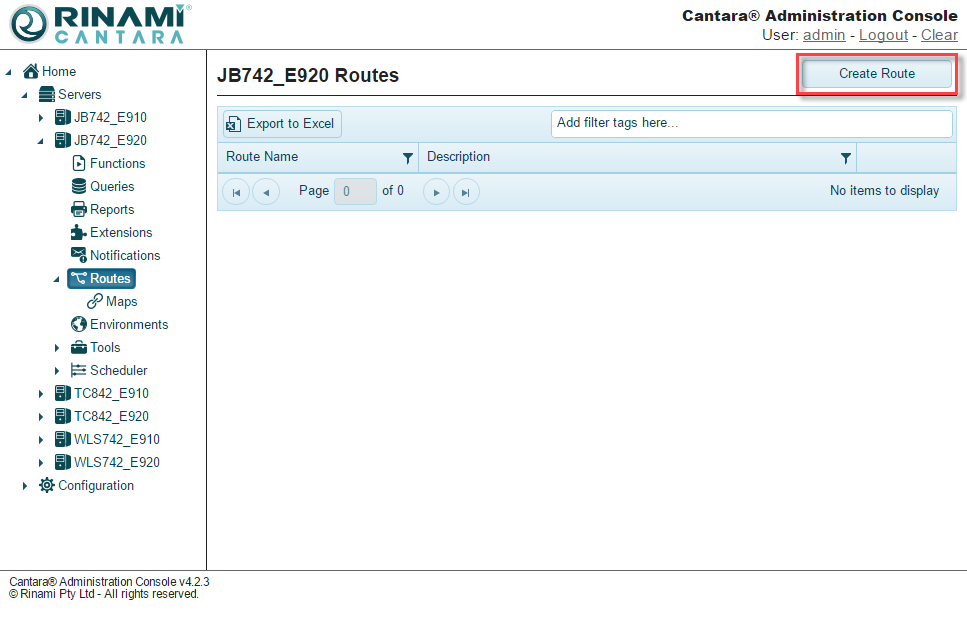Click the page number box
The height and width of the screenshot is (620, 967).
(355, 191)
